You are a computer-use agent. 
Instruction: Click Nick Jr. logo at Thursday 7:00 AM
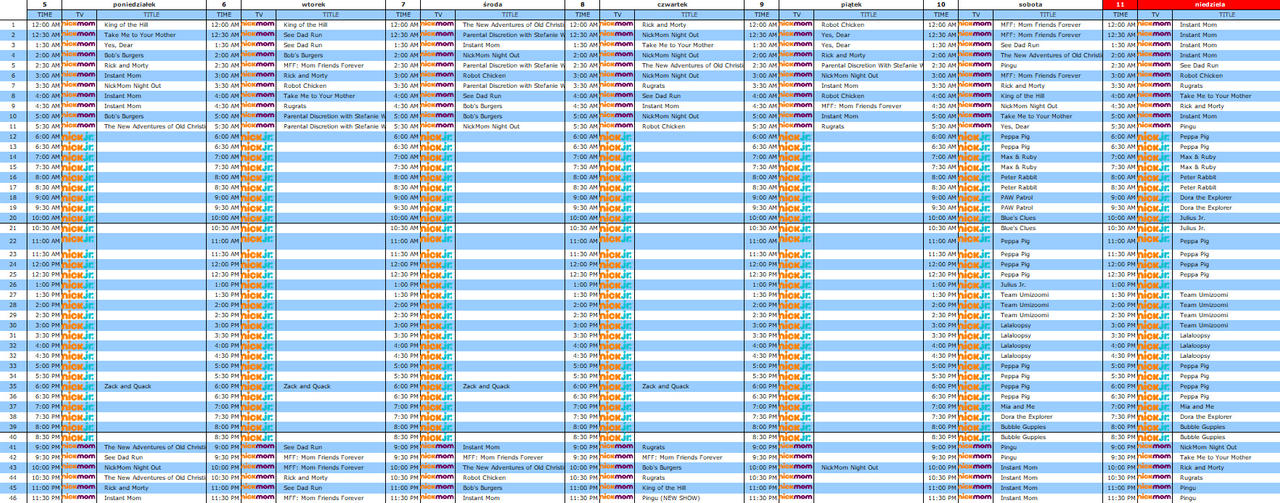pos(618,156)
